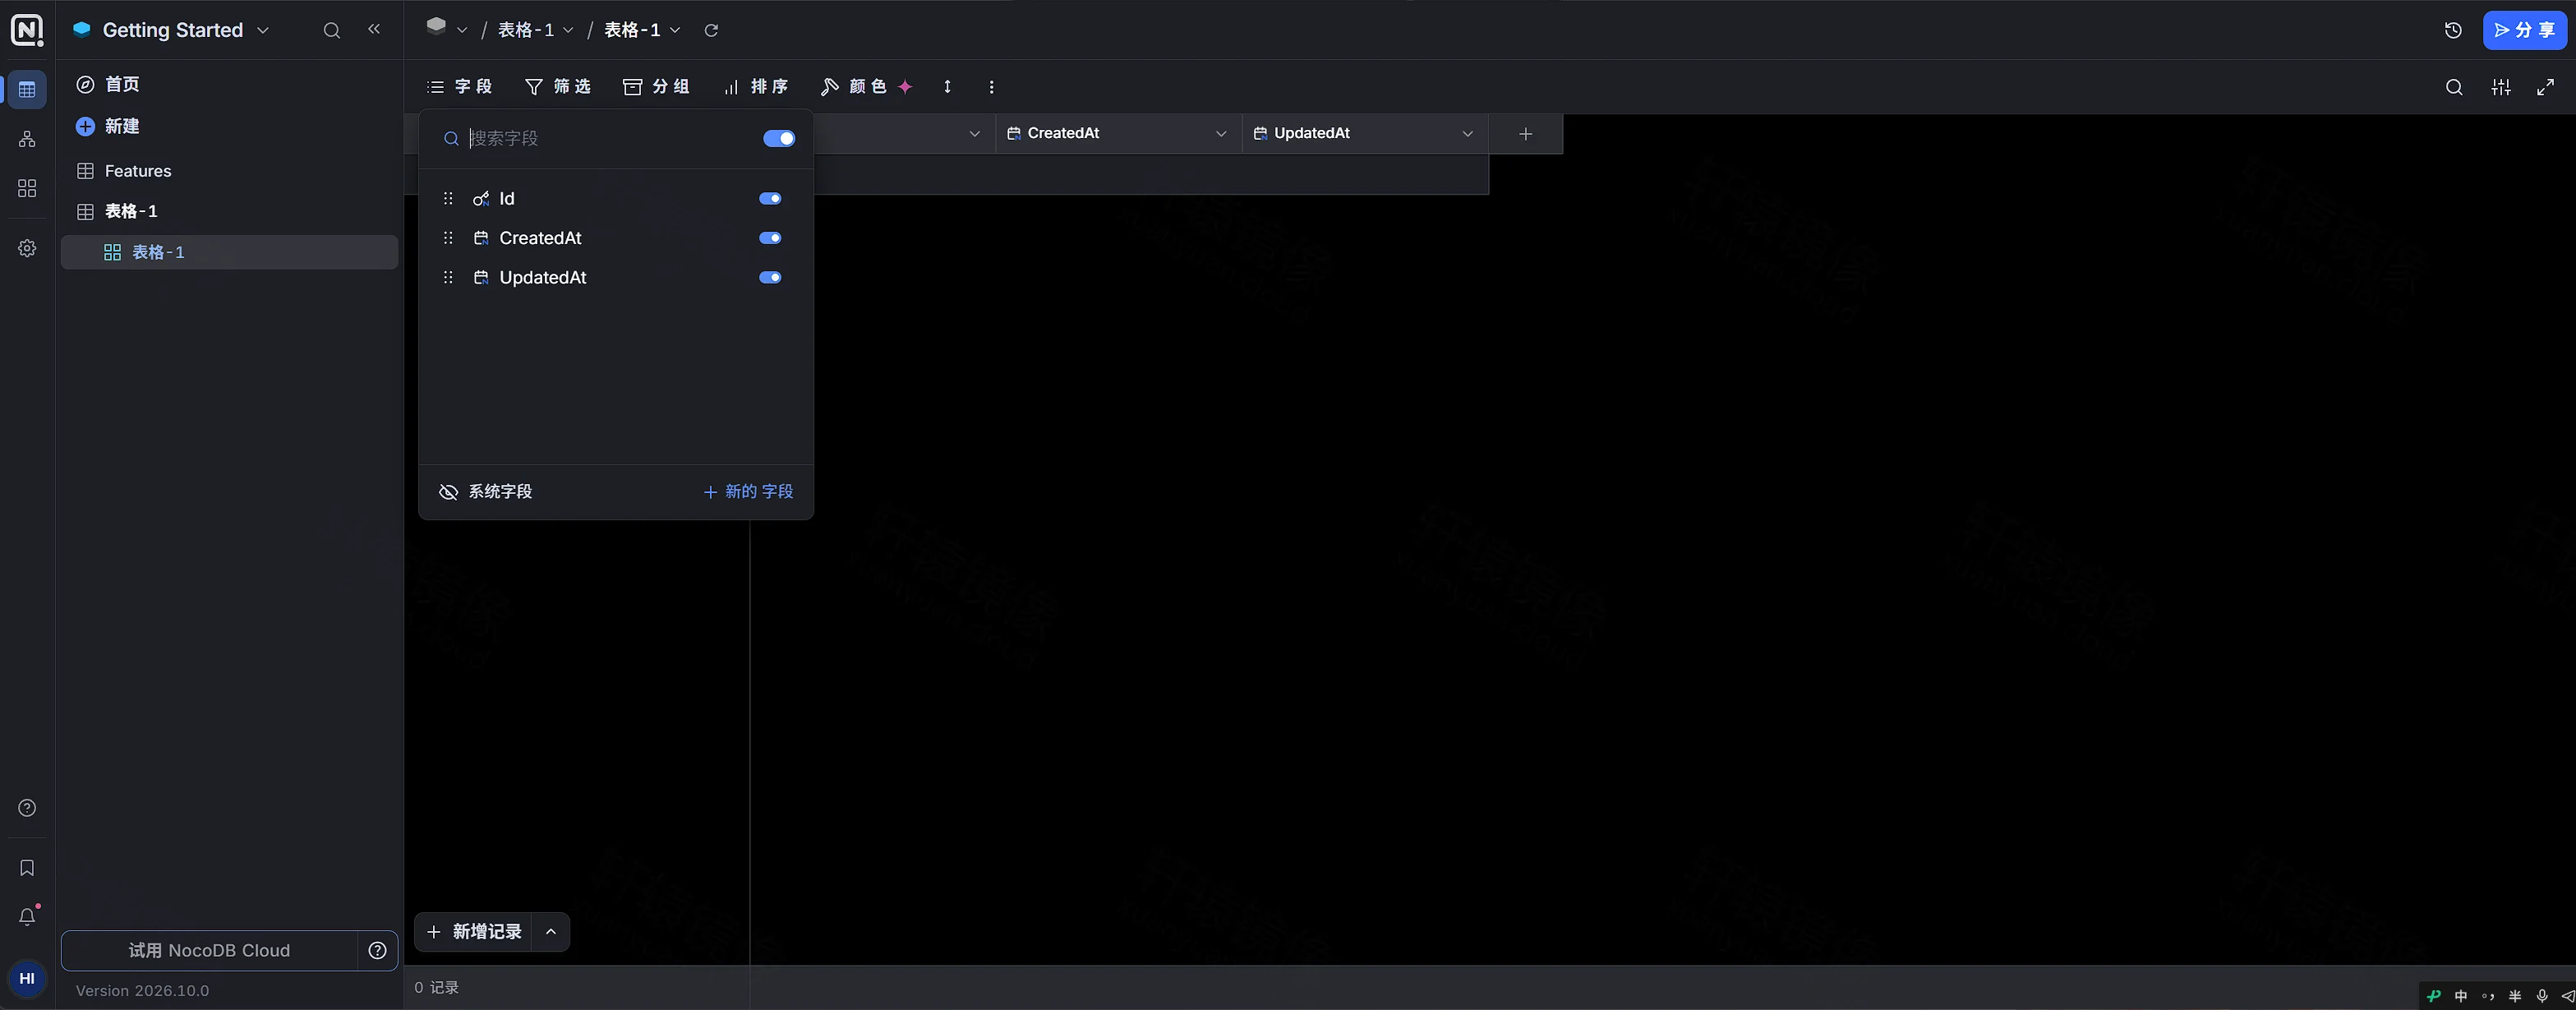
Task: Toggle visibility of UpdatedAt field
Action: point(770,278)
